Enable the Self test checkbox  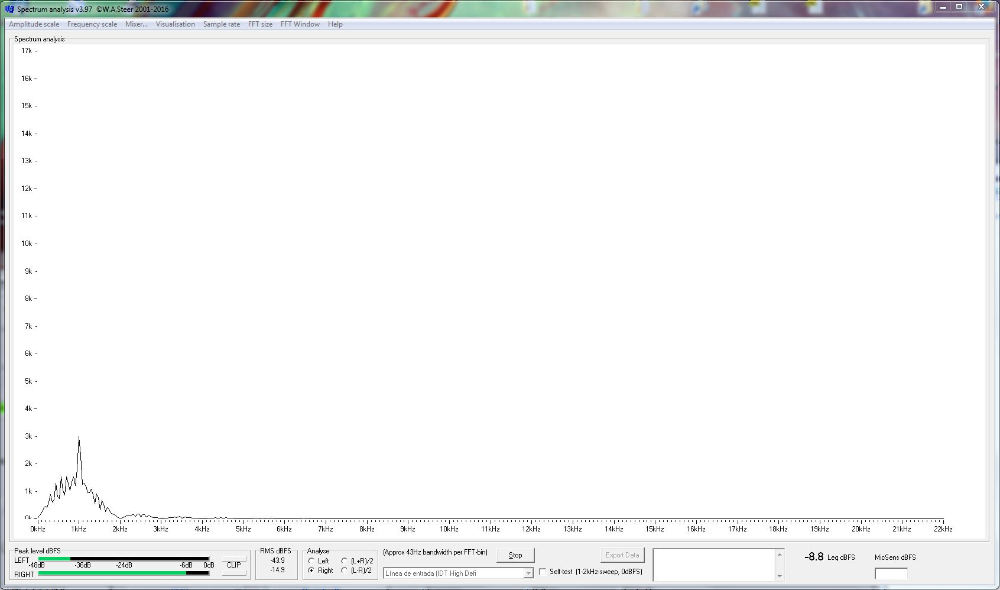[543, 572]
